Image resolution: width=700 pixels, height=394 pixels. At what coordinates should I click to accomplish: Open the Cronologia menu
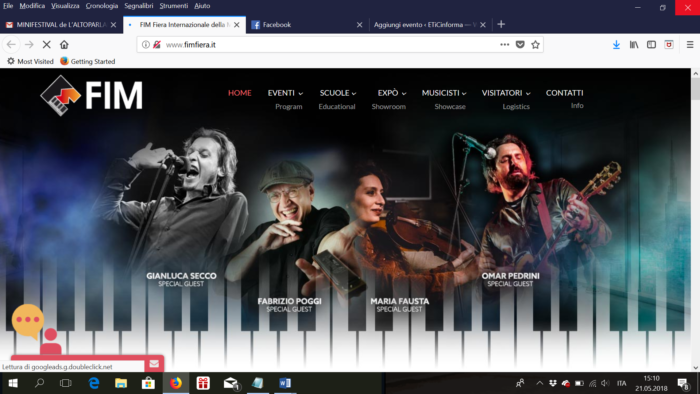(x=102, y=6)
